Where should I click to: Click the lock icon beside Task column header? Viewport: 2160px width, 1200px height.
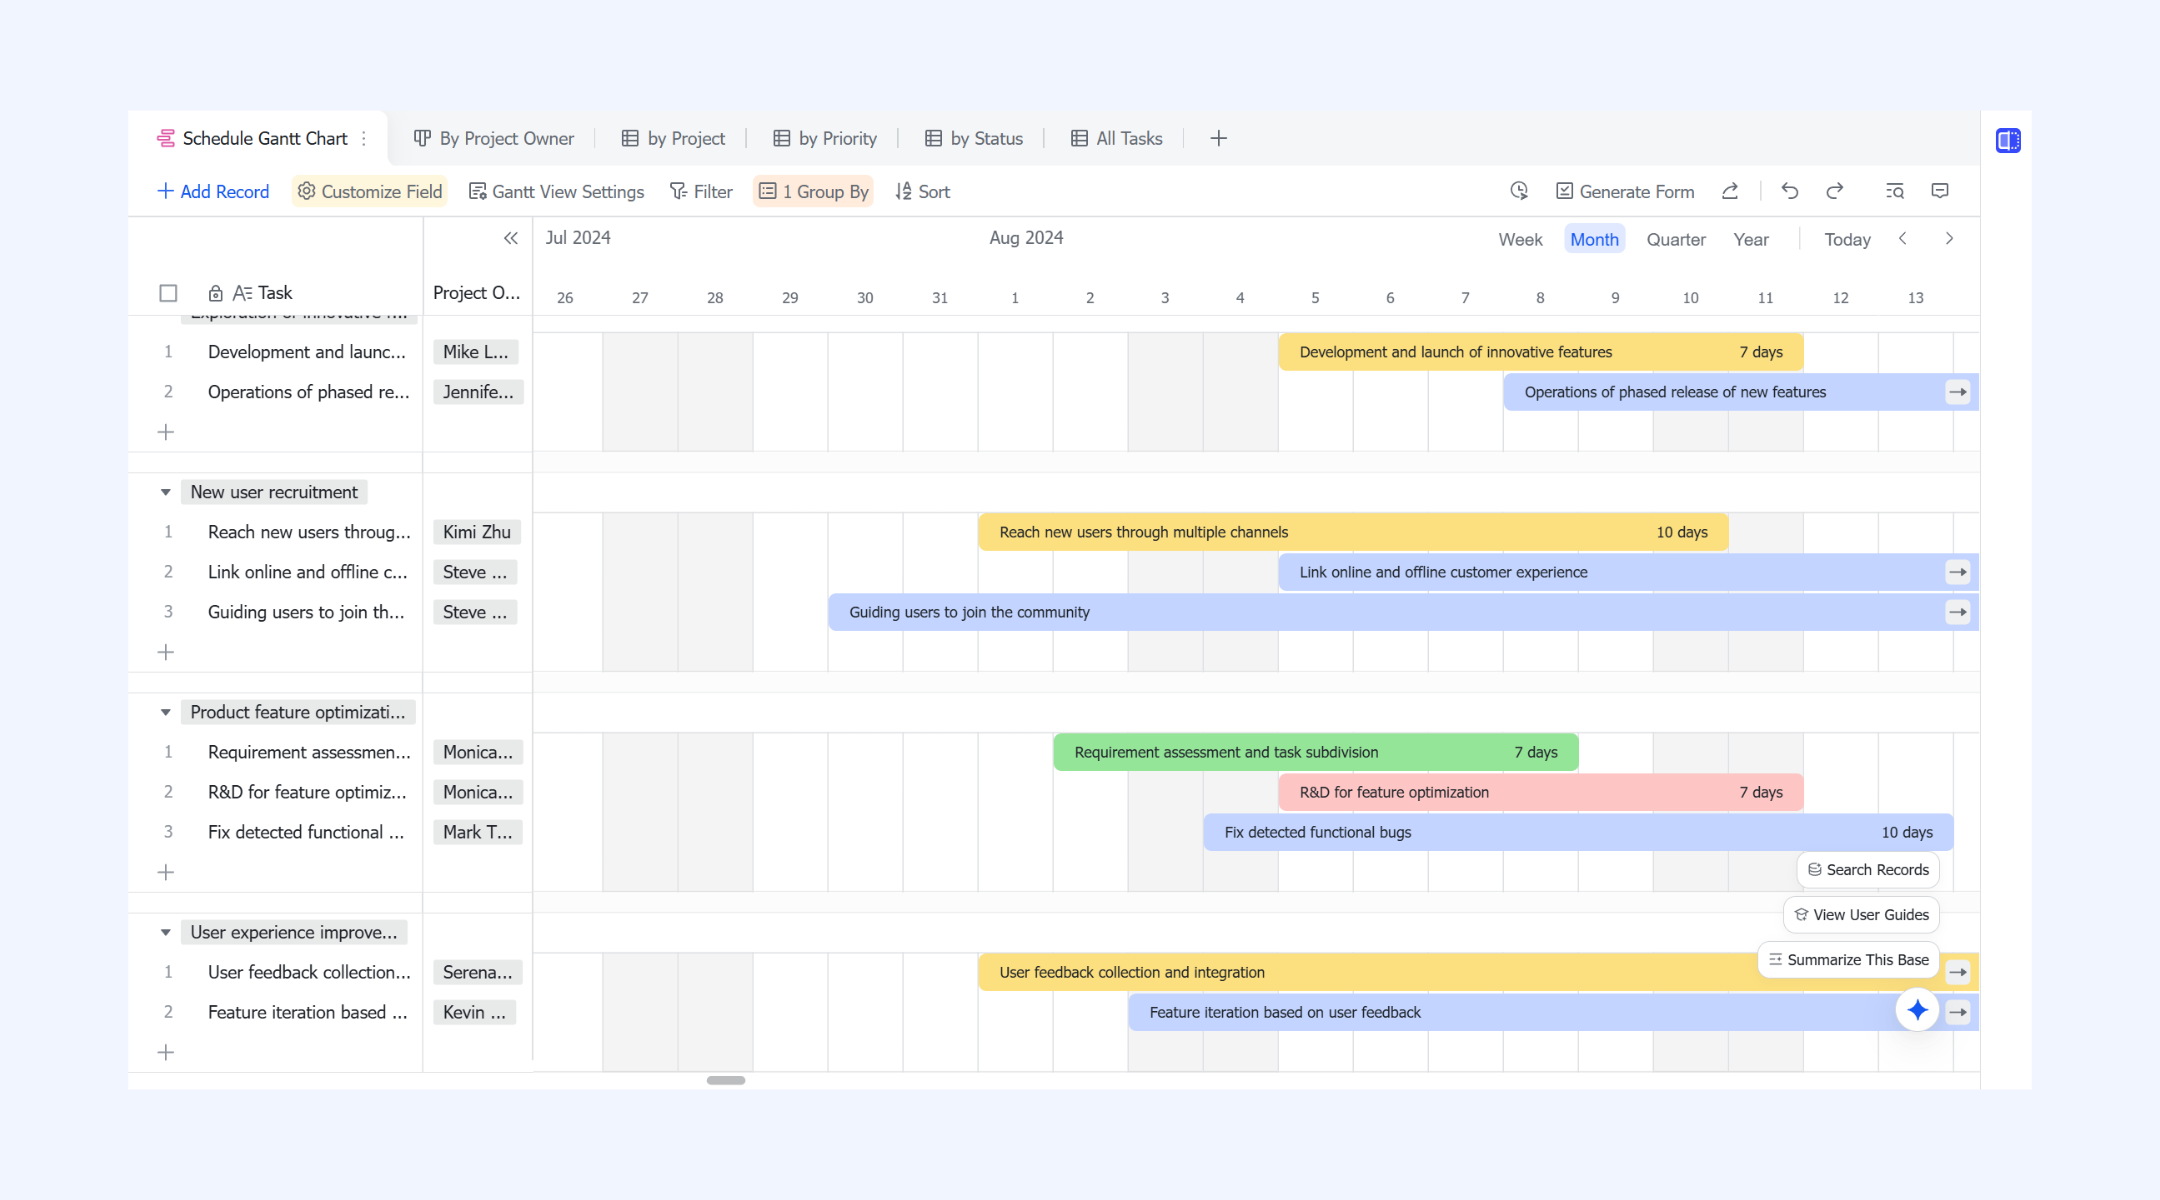tap(215, 293)
